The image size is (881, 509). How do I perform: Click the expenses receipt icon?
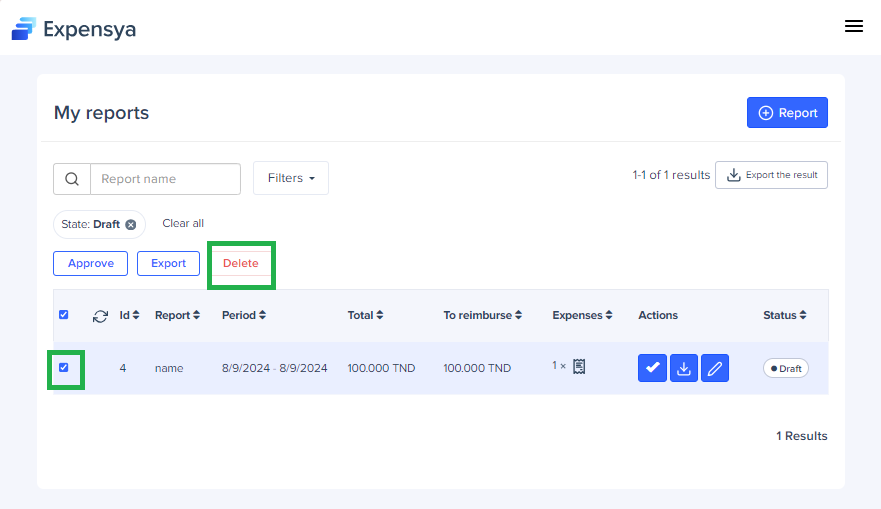coord(579,367)
